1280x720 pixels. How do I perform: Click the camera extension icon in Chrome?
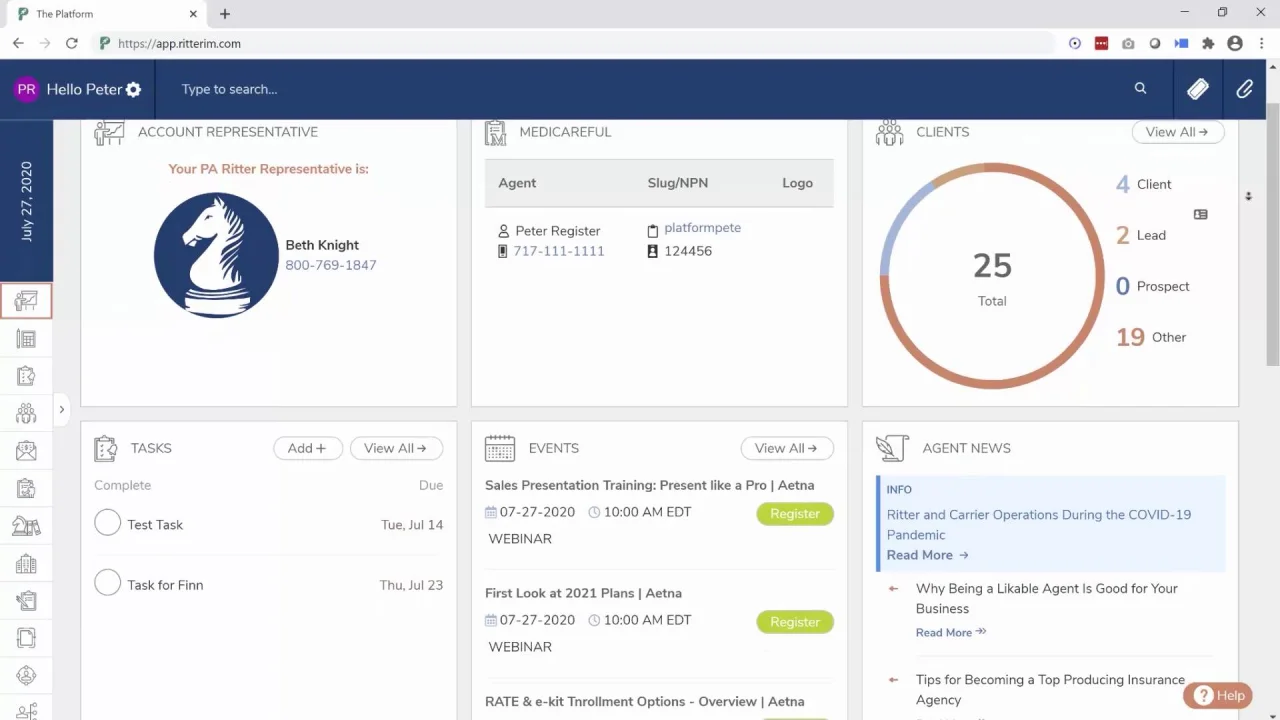[x=1128, y=43]
